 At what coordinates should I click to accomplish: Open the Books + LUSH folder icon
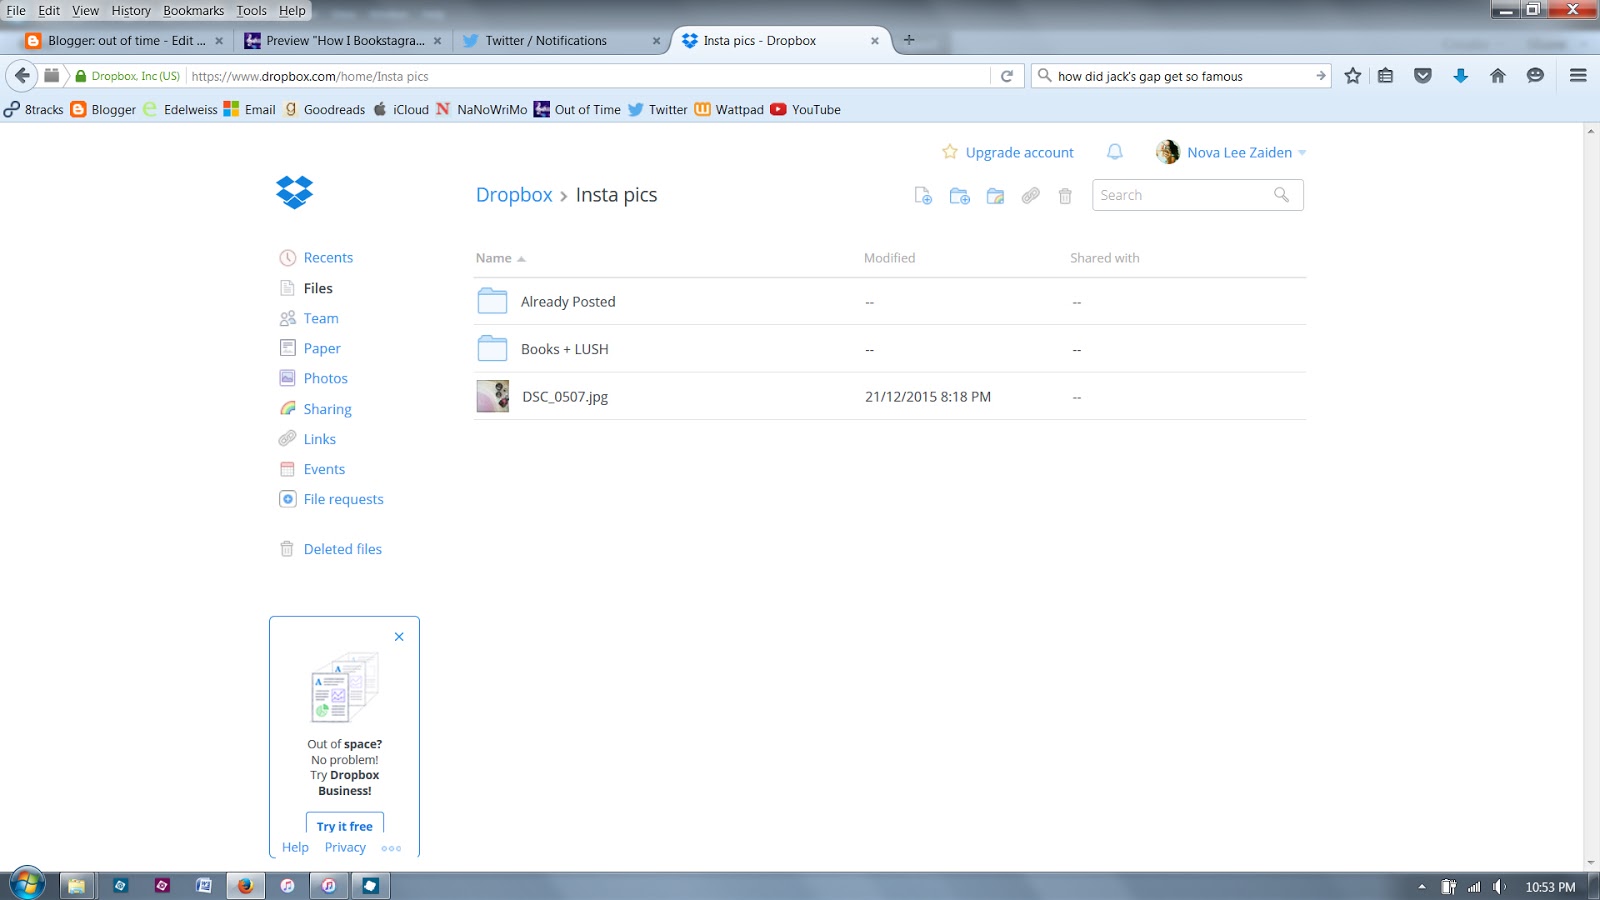tap(492, 348)
